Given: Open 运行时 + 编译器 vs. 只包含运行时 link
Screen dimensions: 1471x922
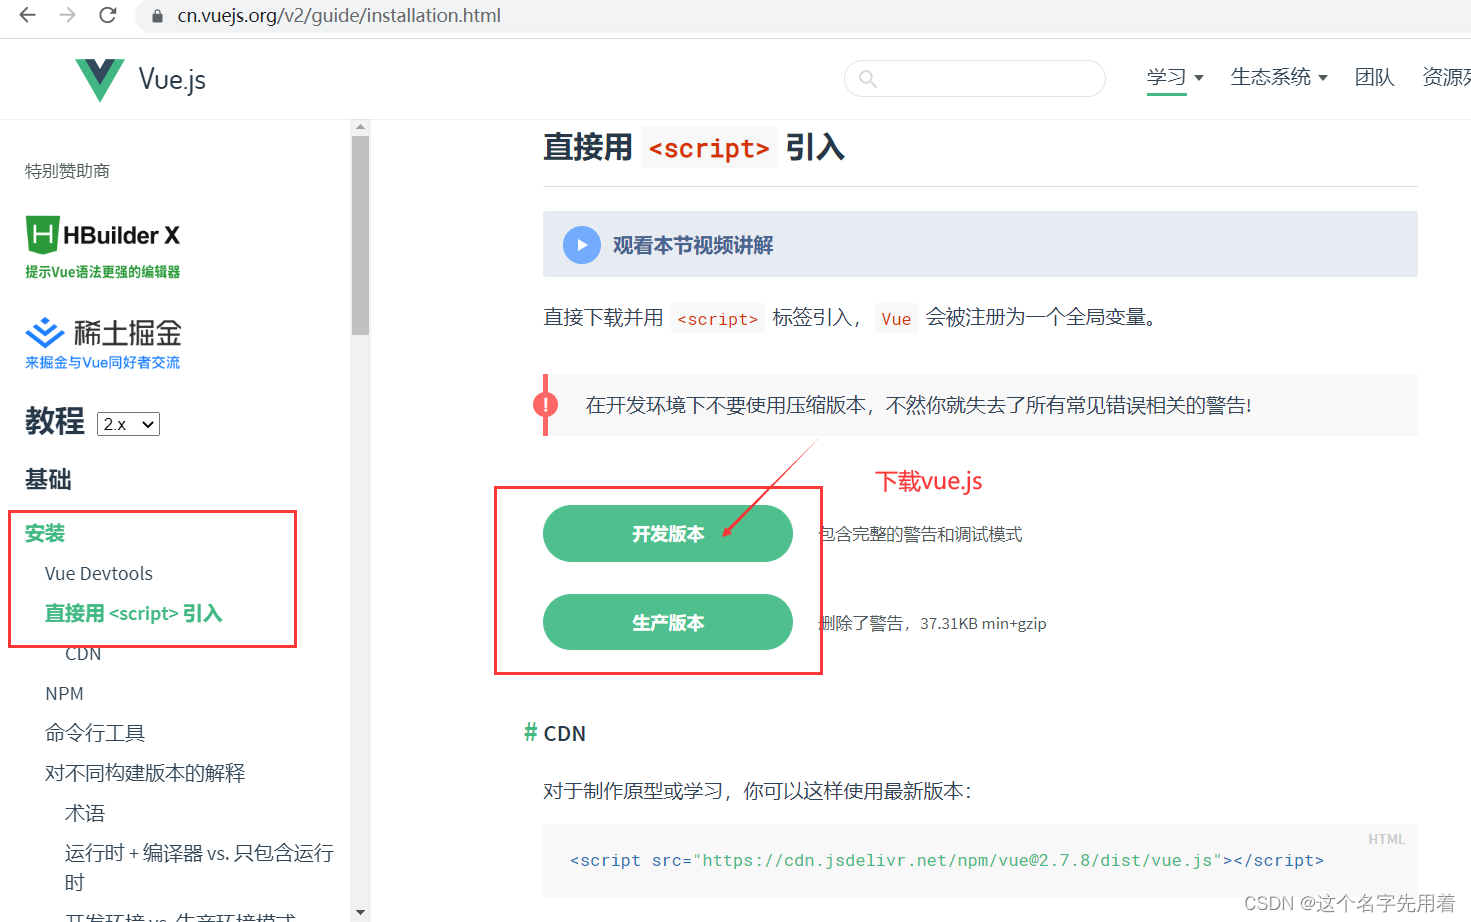Looking at the screenshot, I should click(x=199, y=867).
